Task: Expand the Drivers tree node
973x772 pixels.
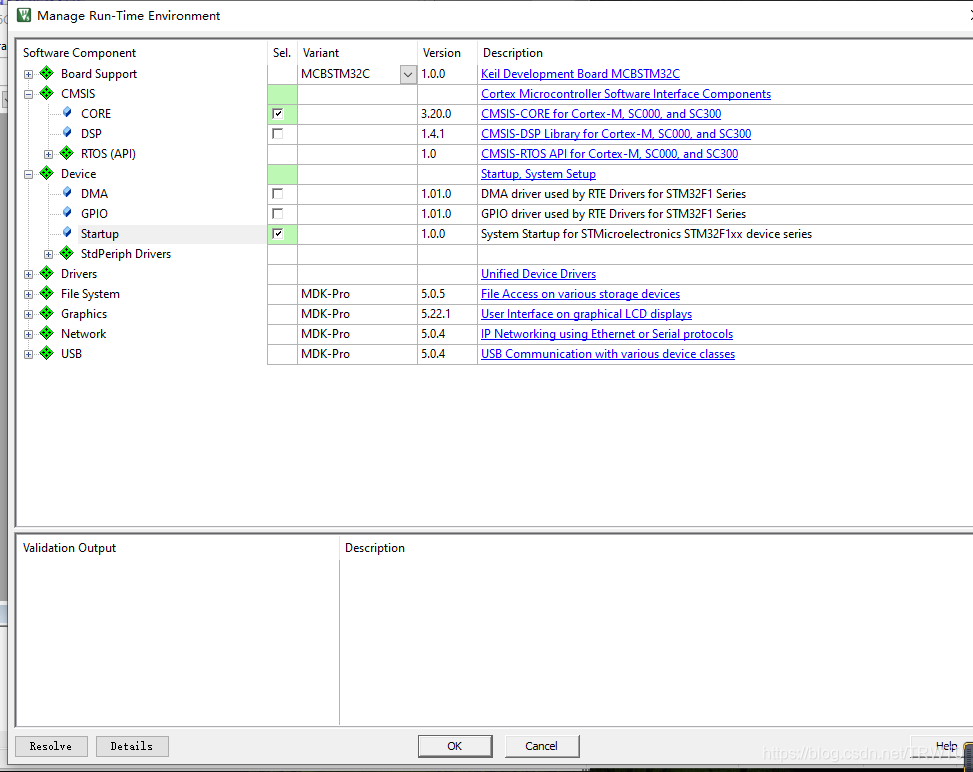Action: coord(29,274)
